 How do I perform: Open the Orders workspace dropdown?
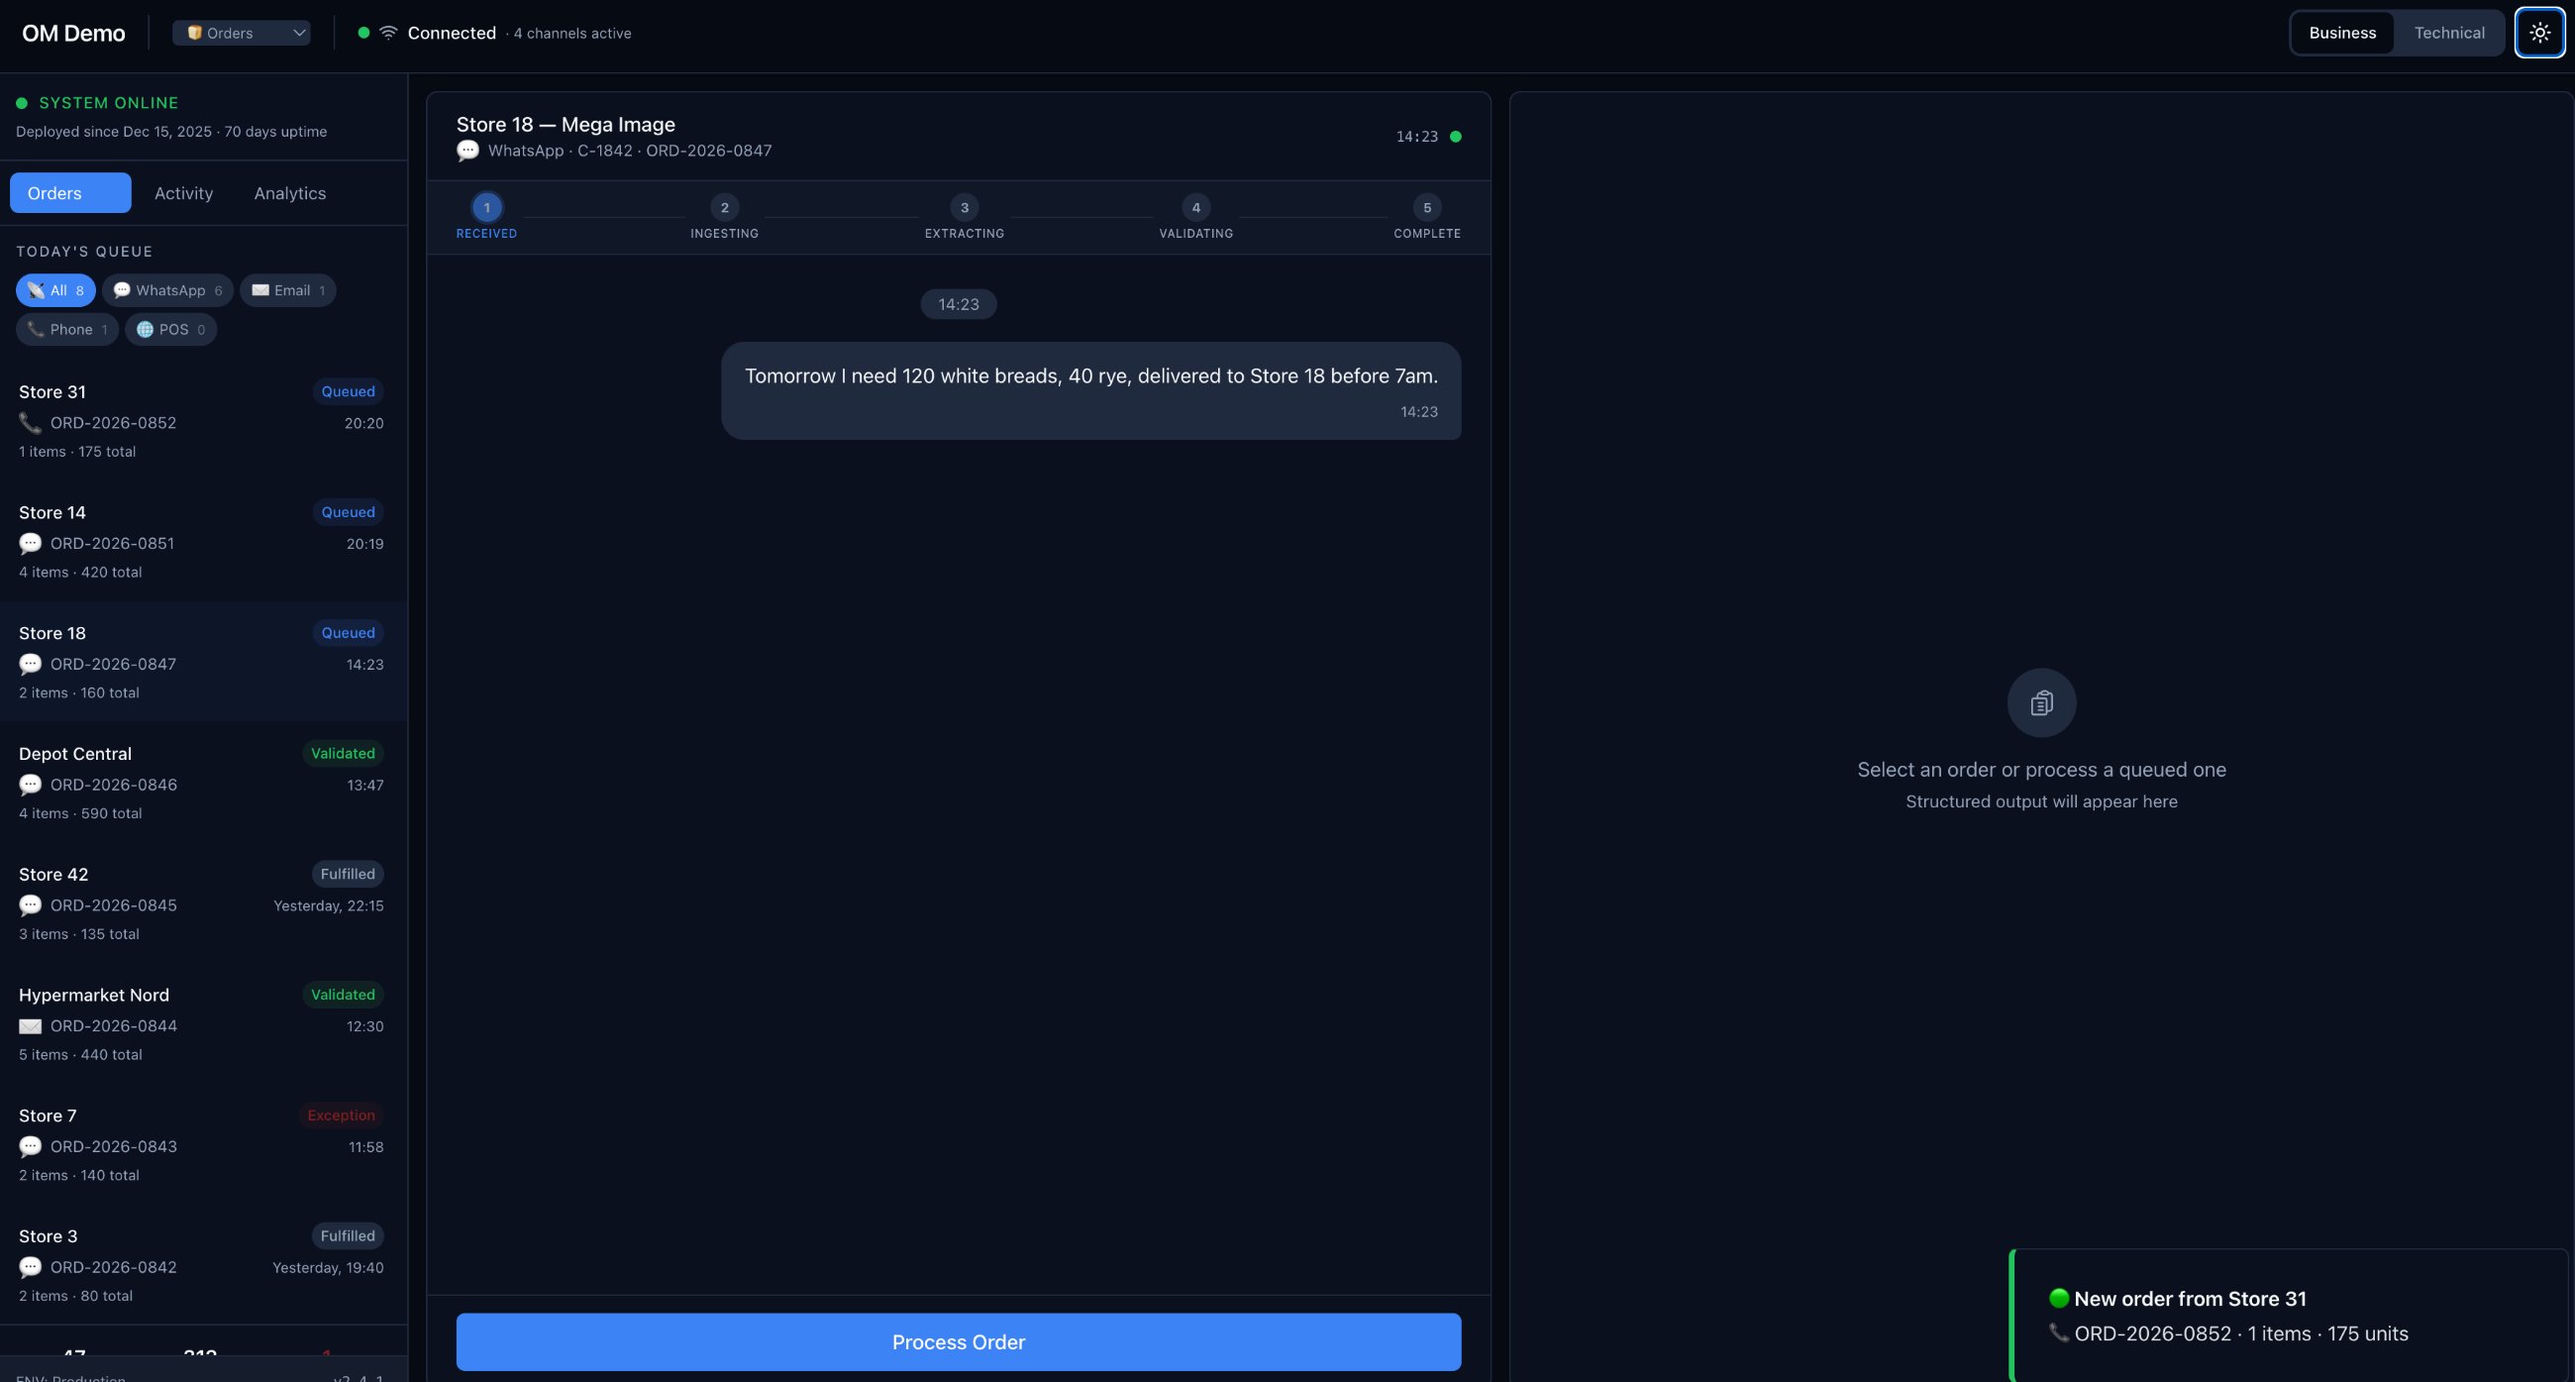241,32
